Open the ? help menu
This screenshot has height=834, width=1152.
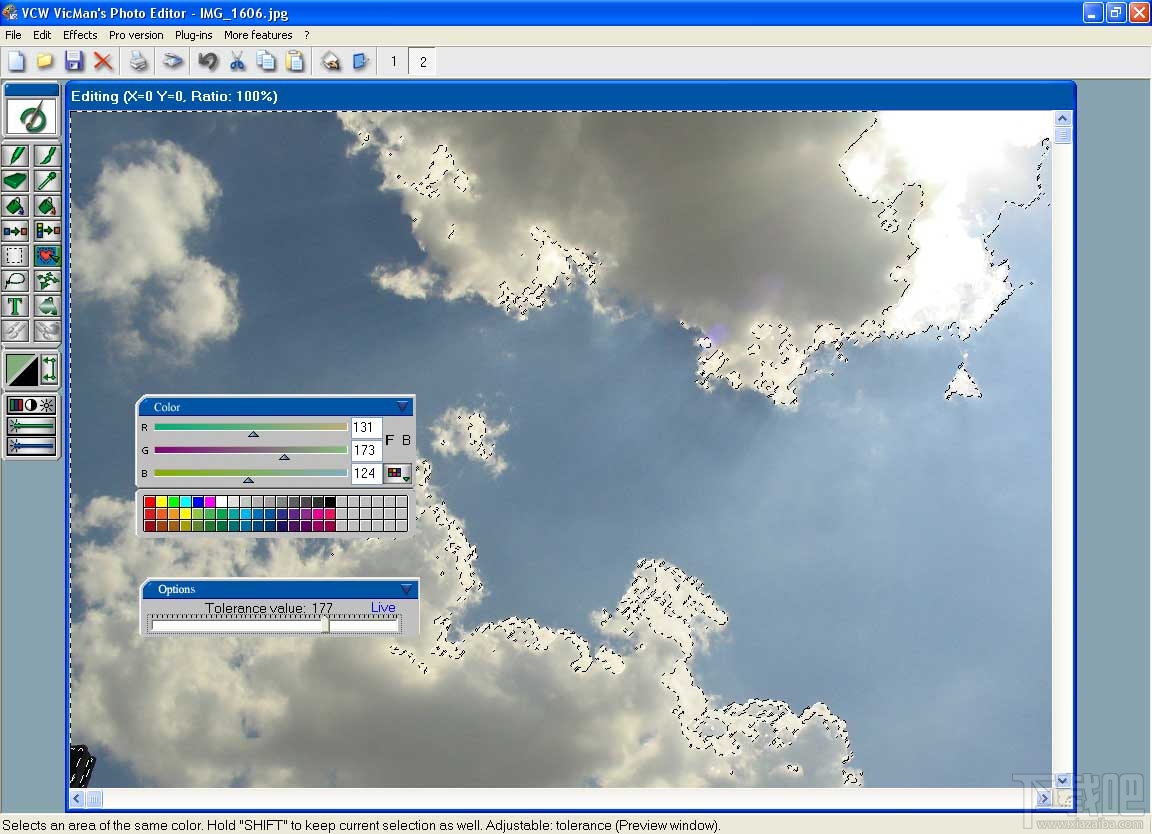306,35
